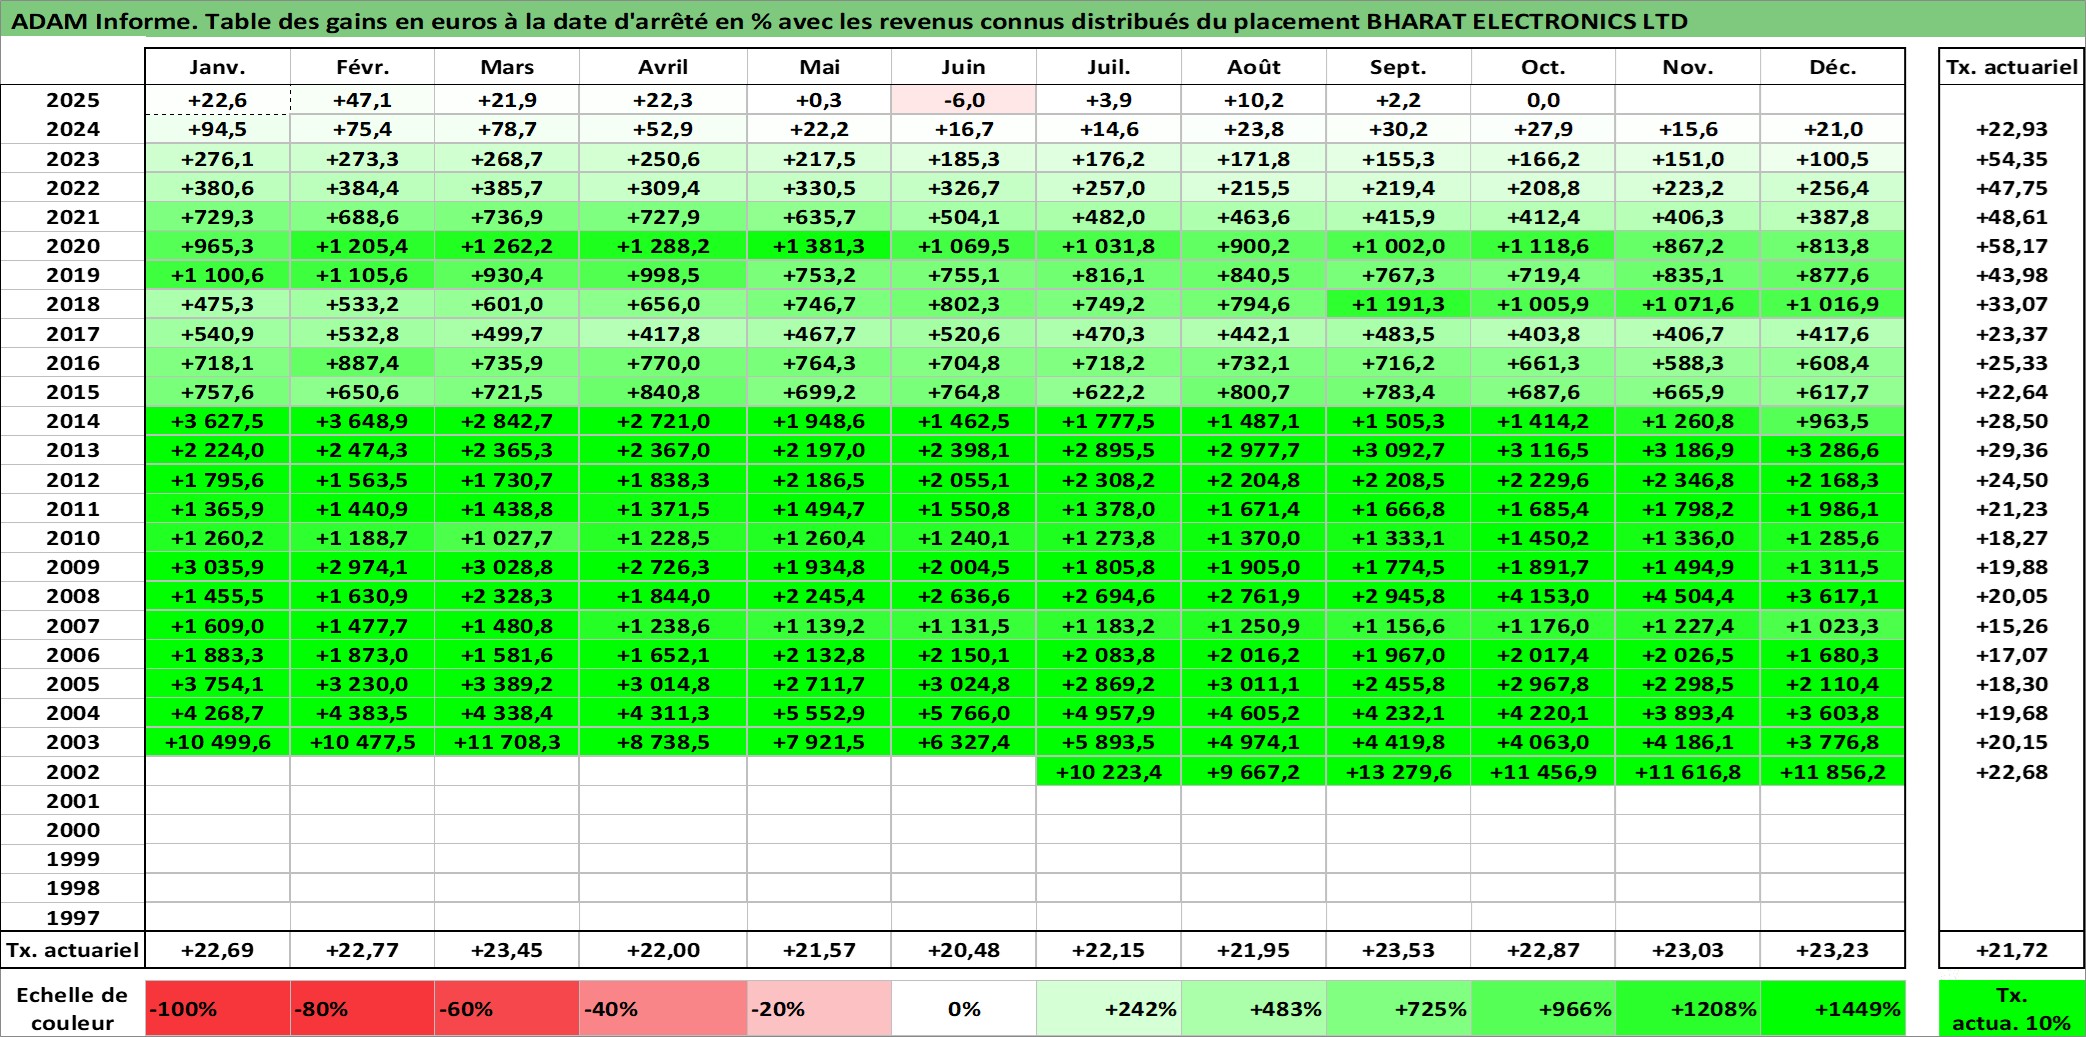Viewport: 2086px width, 1037px height.
Task: Click the 'Juin' column header
Action: (x=964, y=67)
